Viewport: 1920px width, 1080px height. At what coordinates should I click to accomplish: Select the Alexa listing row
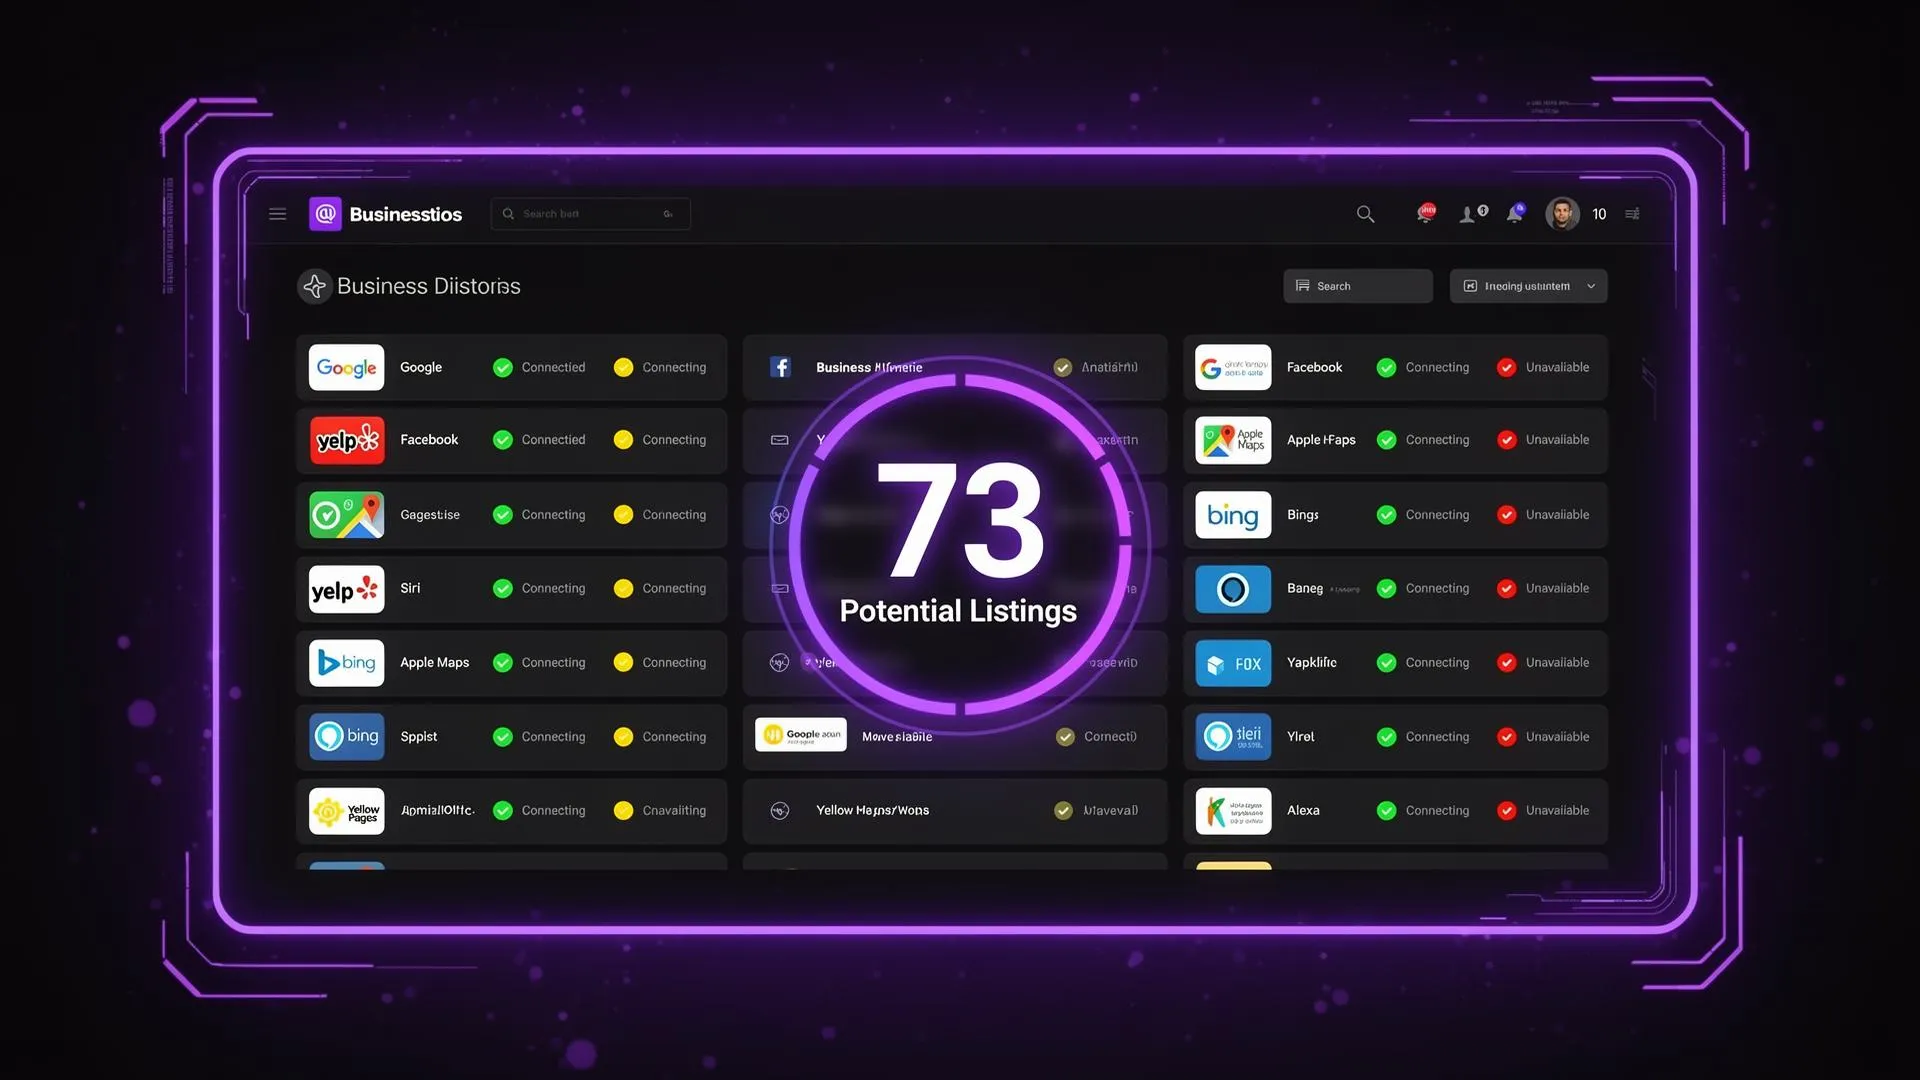coord(1302,811)
